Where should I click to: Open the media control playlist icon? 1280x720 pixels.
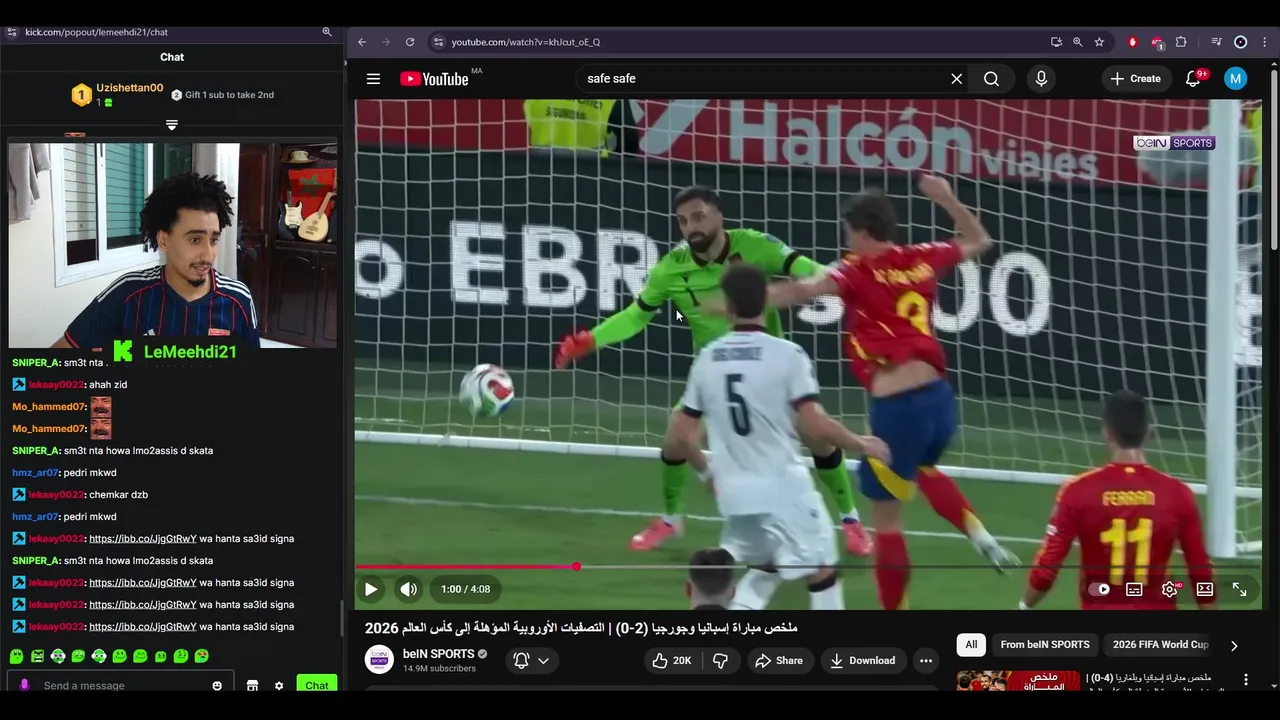click(x=1216, y=42)
